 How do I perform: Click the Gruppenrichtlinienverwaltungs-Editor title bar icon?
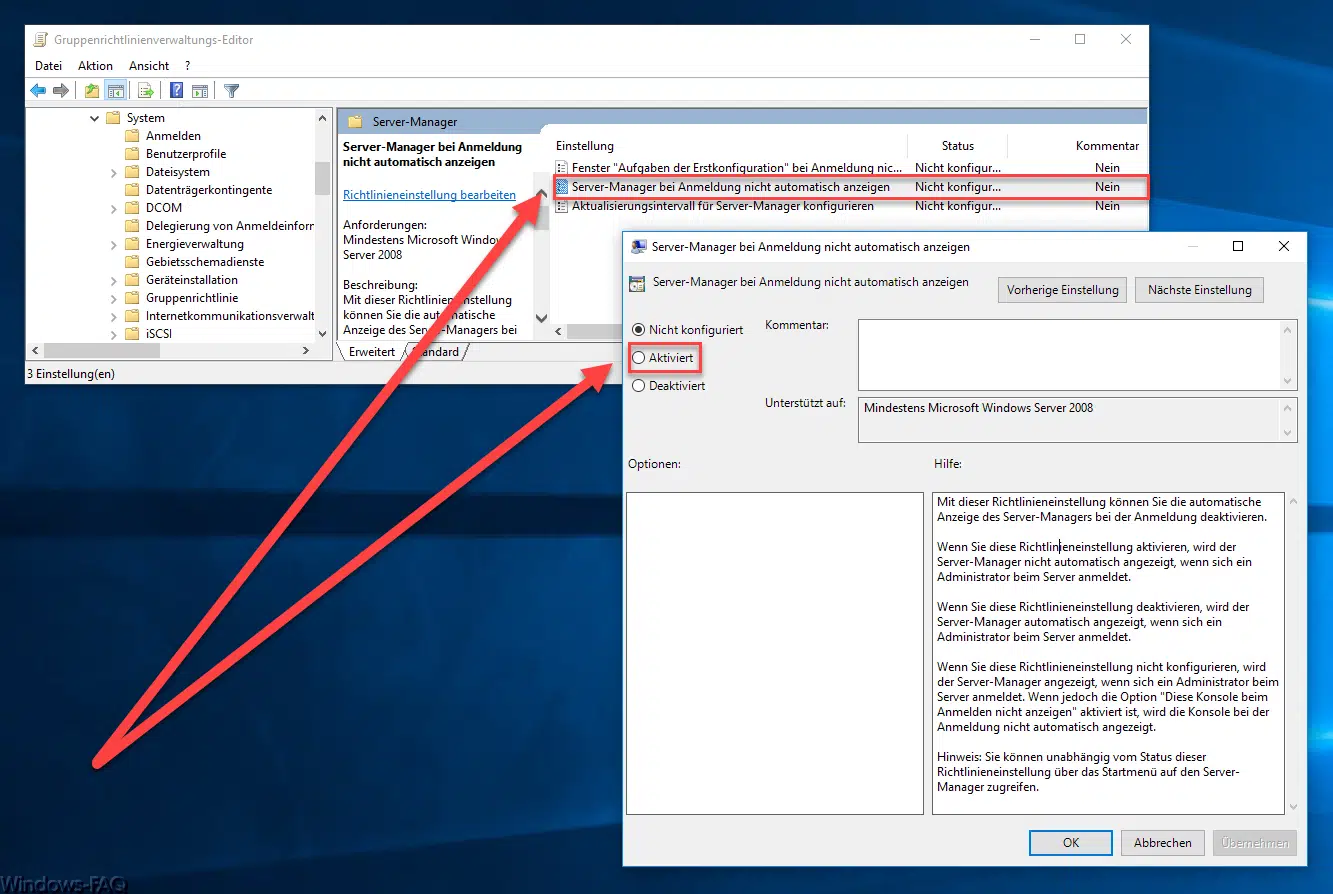click(41, 40)
